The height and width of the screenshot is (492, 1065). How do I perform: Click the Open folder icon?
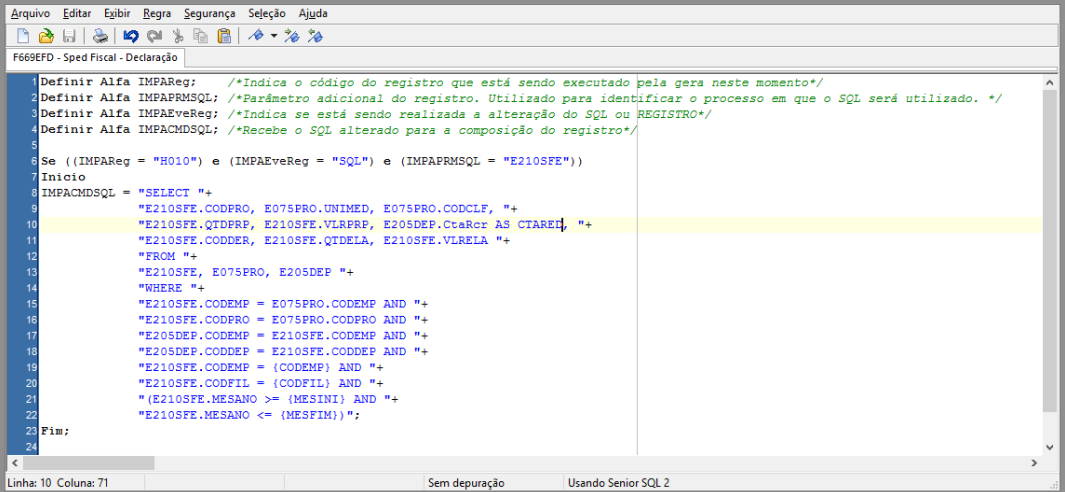[x=45, y=36]
